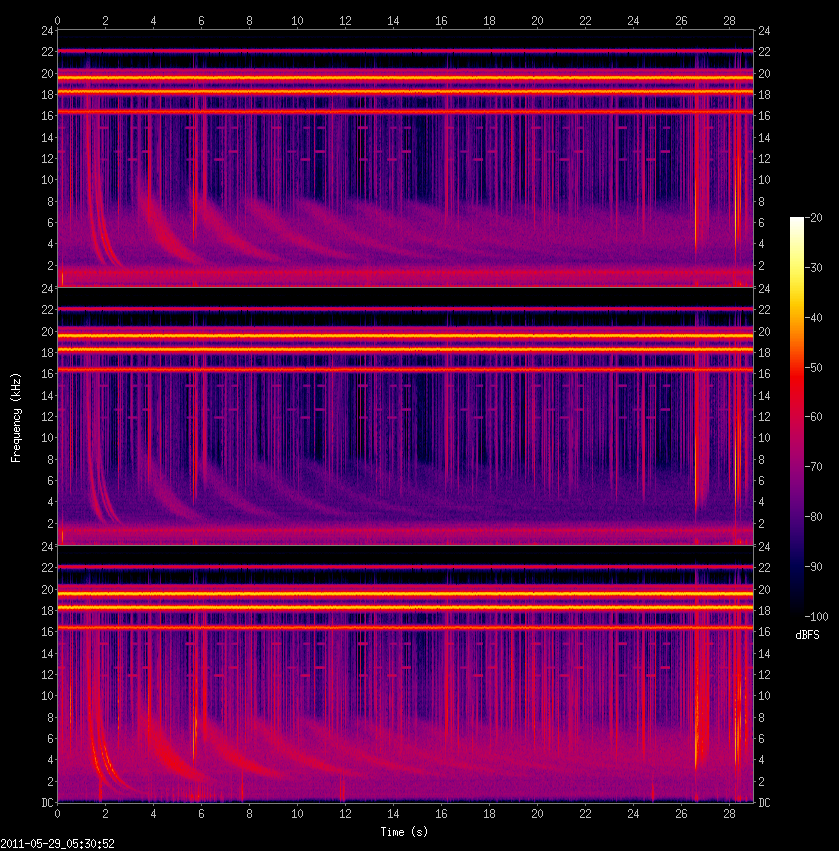Click the center of the top spectrogram panel
This screenshot has width=839, height=851.
405,157
